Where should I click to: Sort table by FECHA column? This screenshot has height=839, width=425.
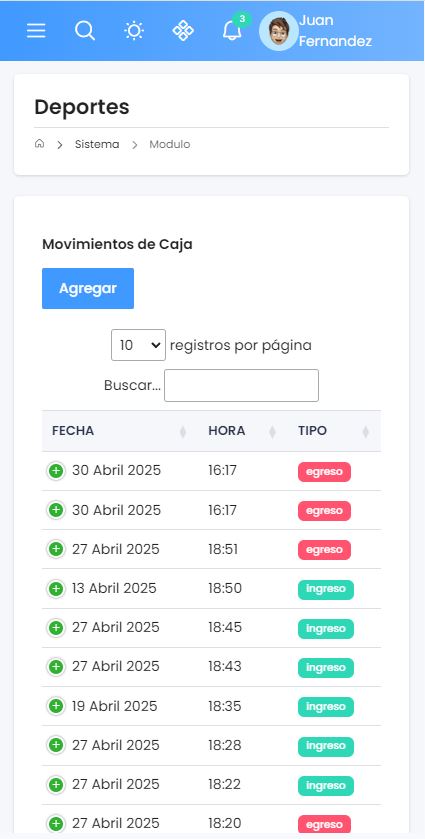pyautogui.click(x=120, y=431)
